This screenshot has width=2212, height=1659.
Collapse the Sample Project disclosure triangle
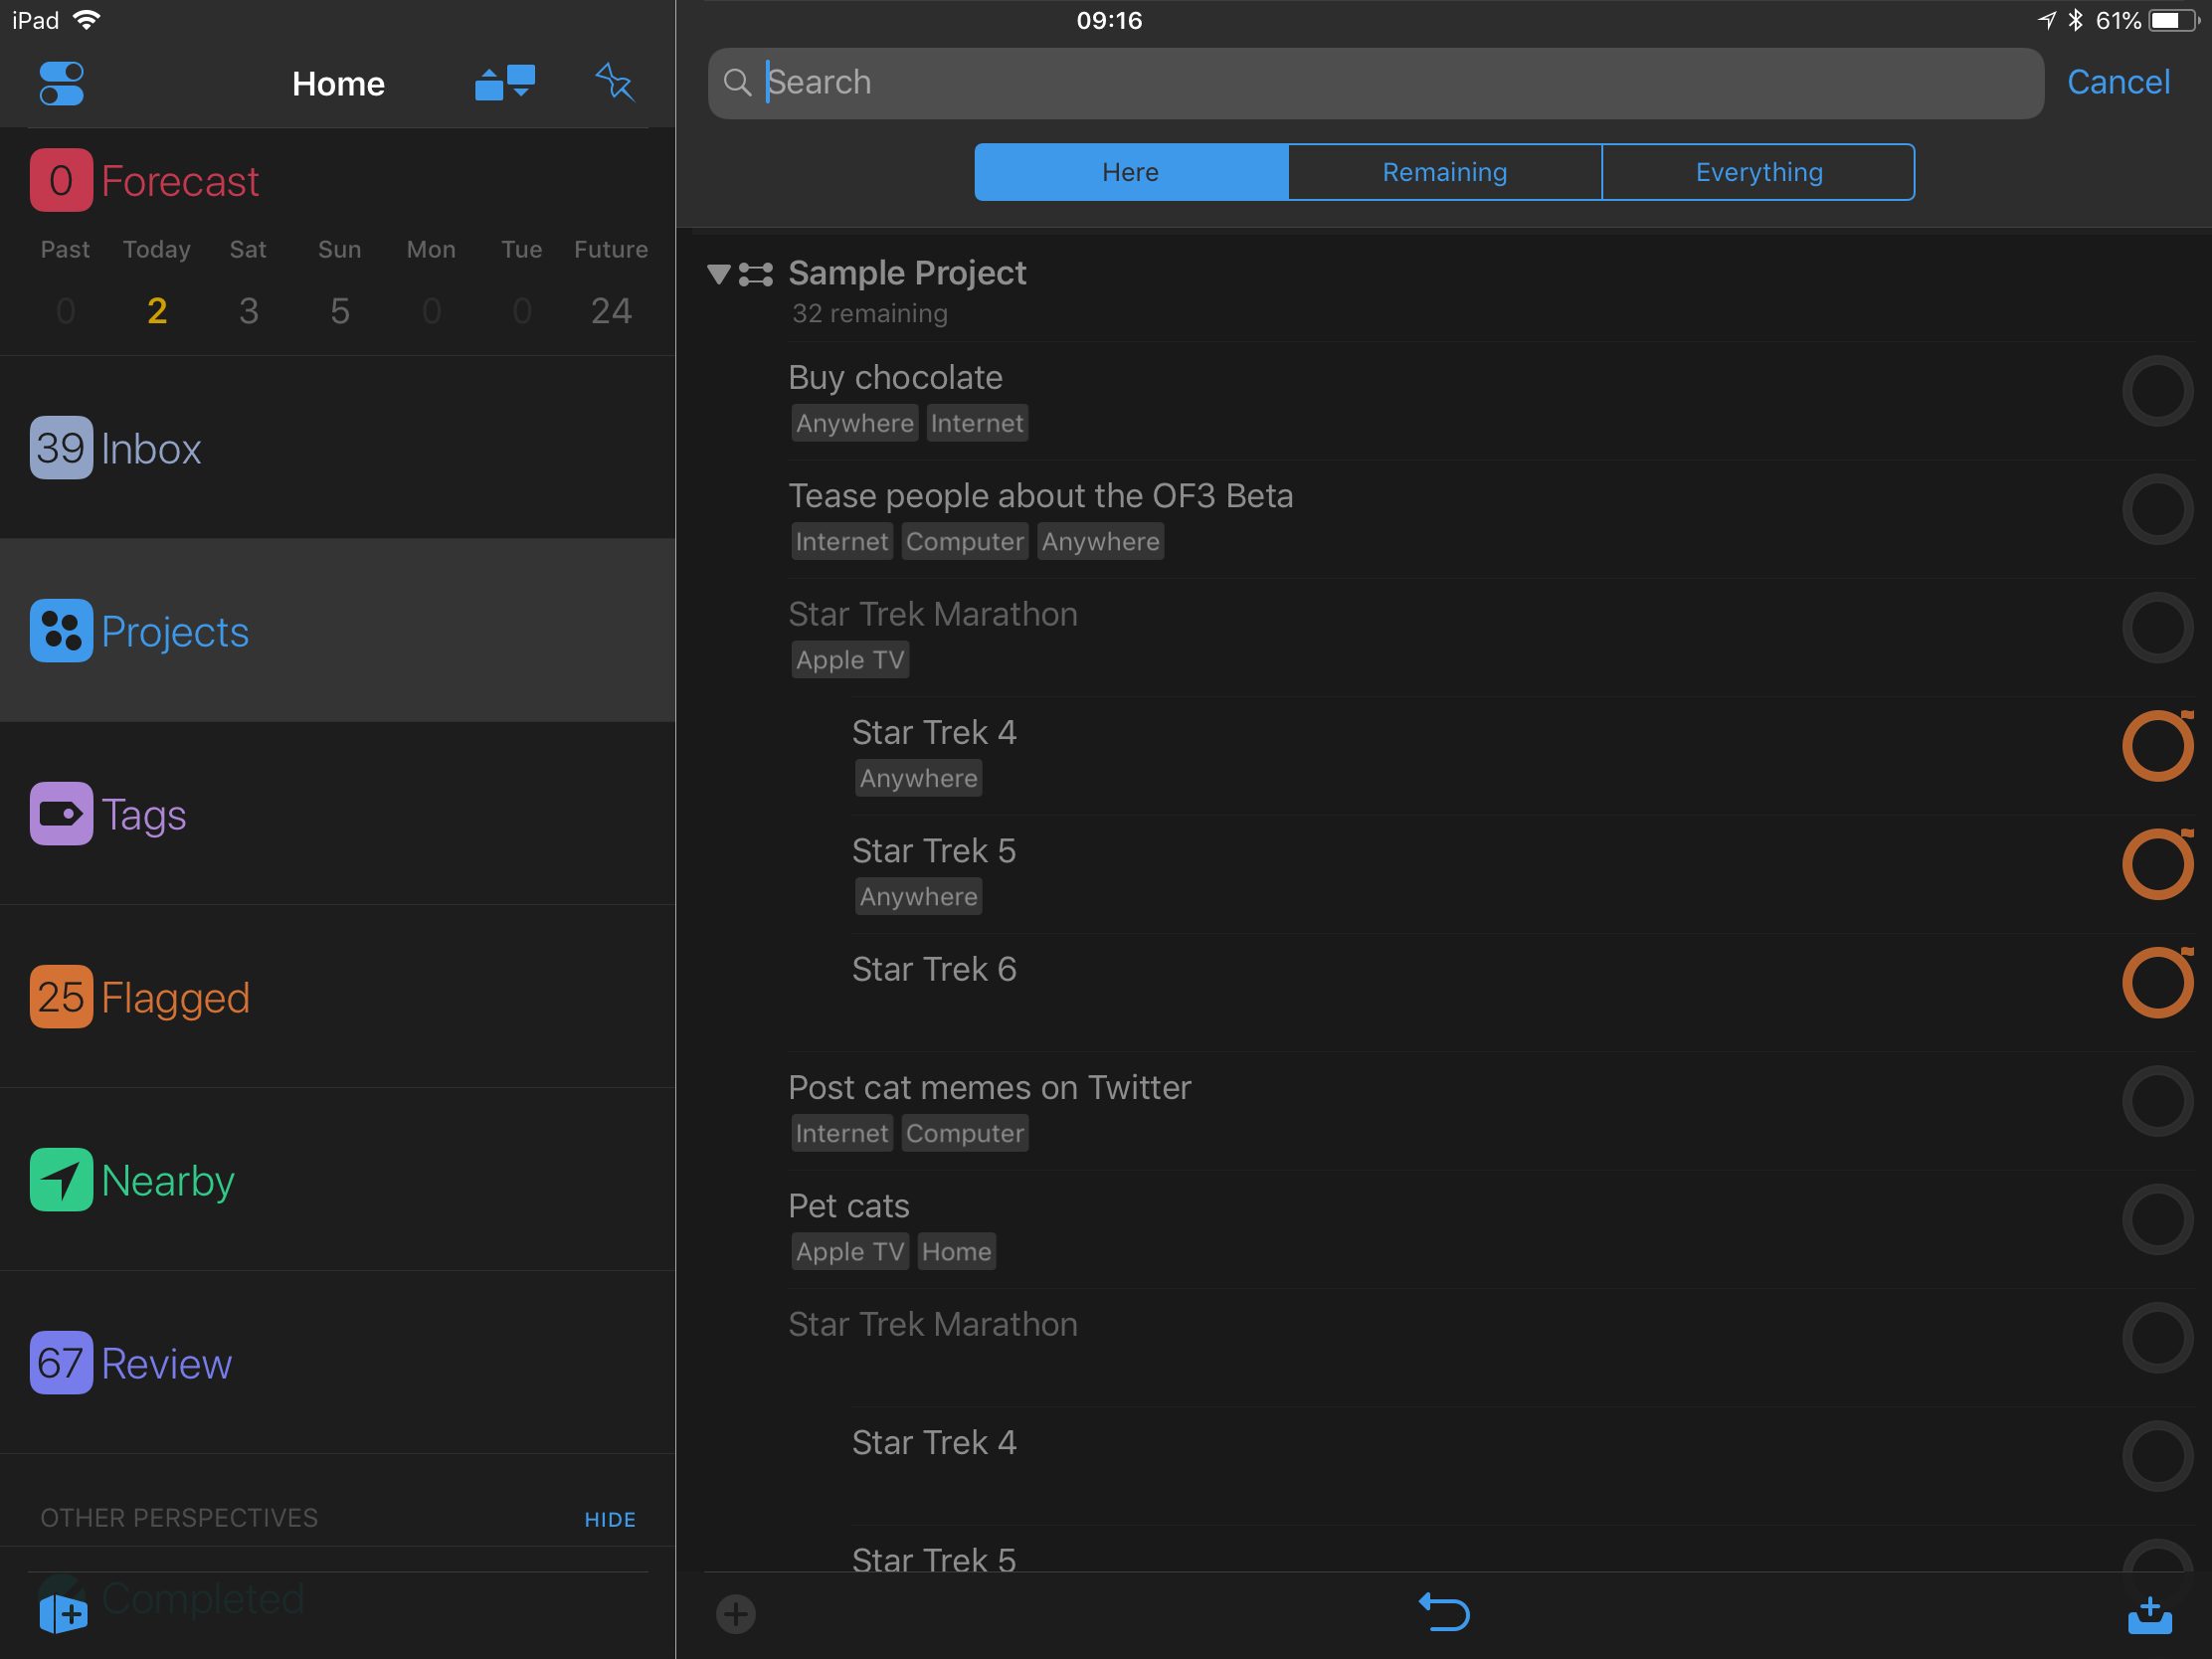(x=718, y=274)
